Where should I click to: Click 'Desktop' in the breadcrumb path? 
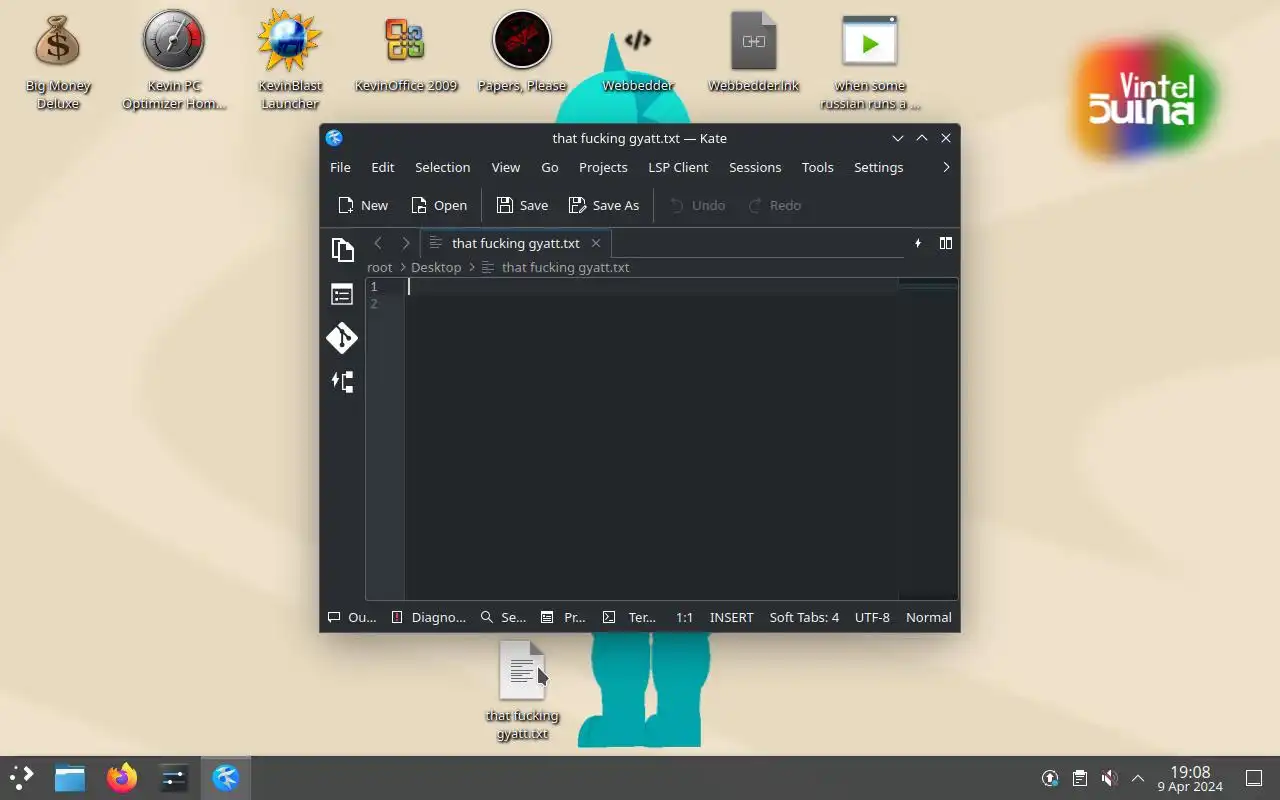(x=436, y=267)
